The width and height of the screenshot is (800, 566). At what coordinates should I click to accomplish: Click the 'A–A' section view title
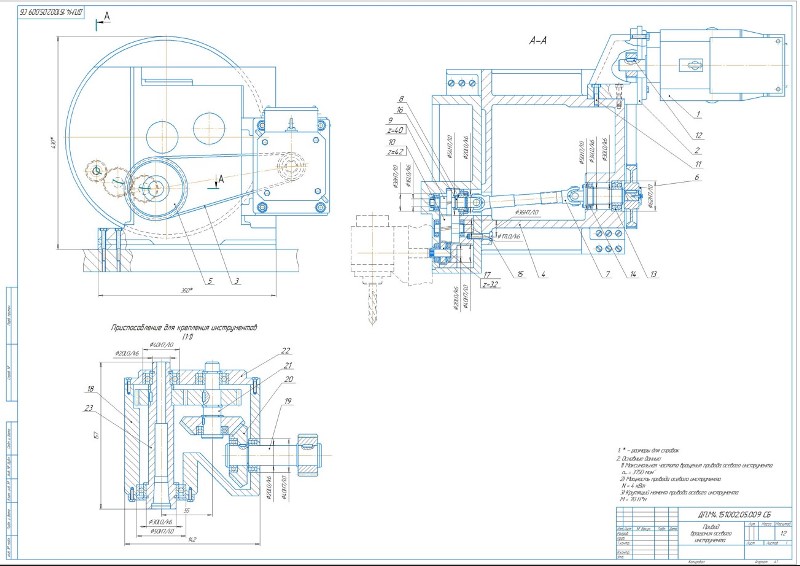tap(538, 40)
